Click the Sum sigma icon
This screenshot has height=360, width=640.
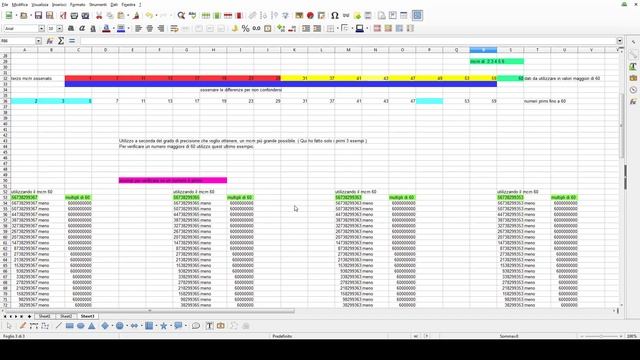[x=60, y=41]
